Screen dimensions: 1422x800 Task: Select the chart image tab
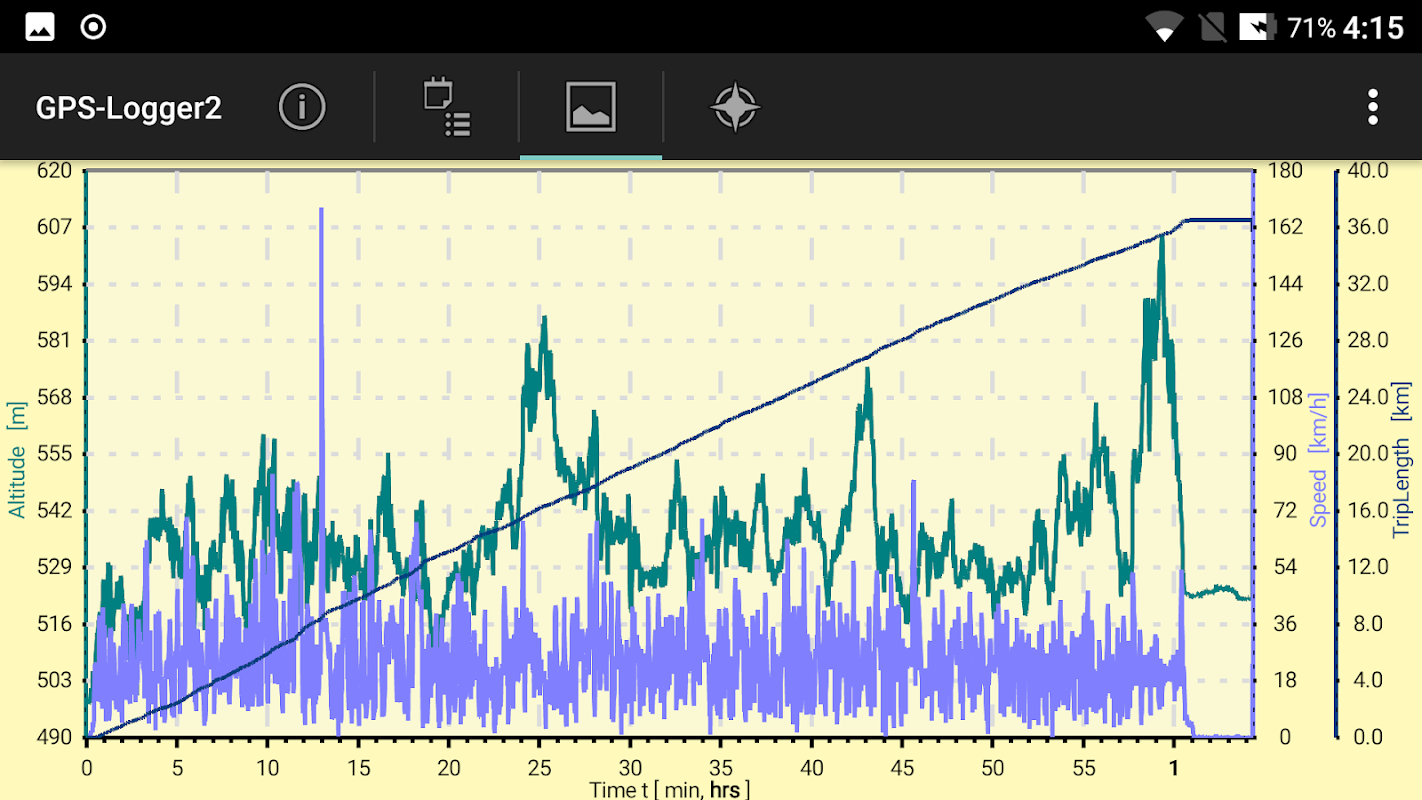[x=591, y=107]
